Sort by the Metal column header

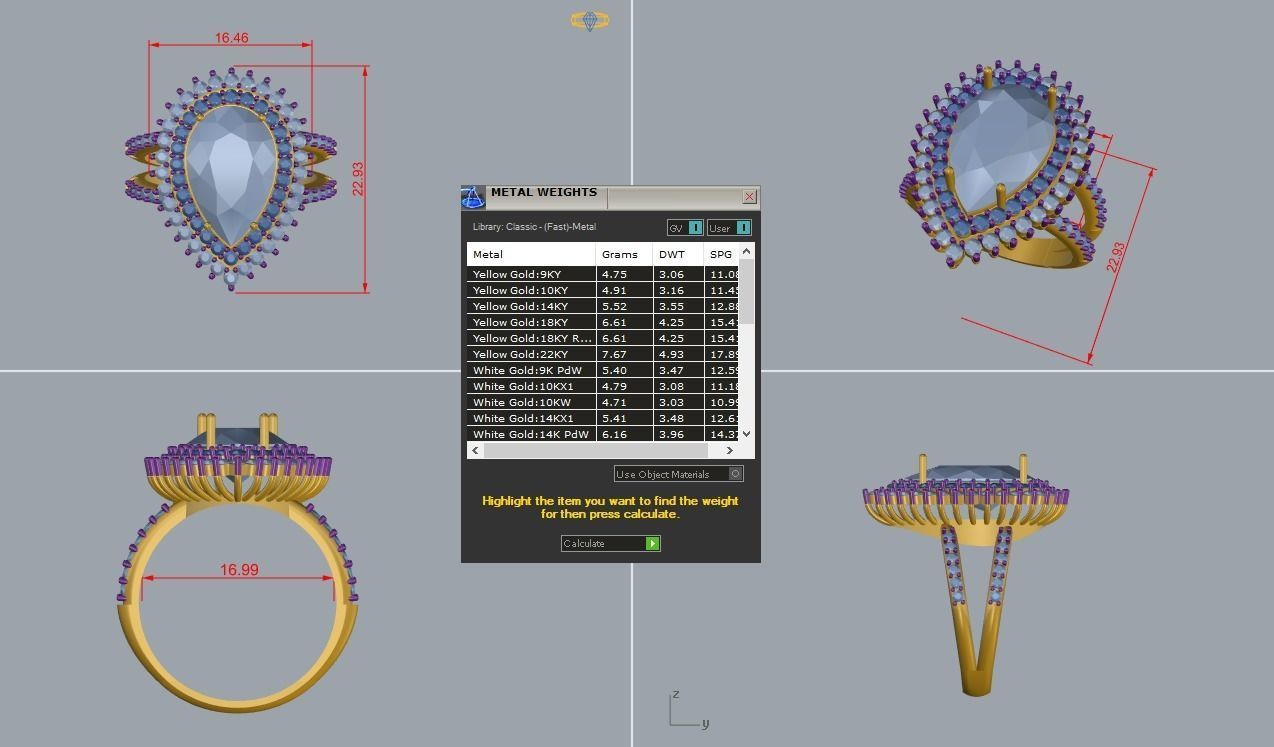point(531,254)
